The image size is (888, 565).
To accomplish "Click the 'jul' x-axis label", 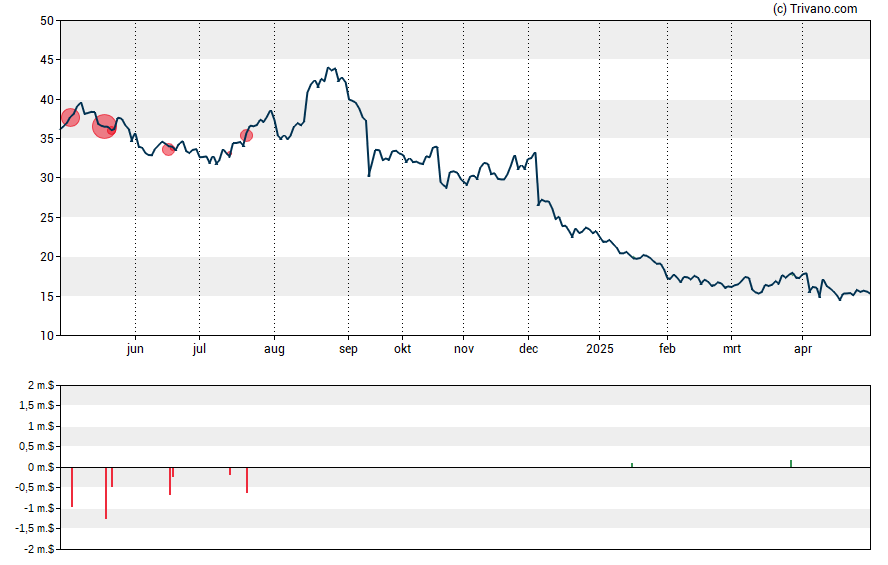I will 199,349.
